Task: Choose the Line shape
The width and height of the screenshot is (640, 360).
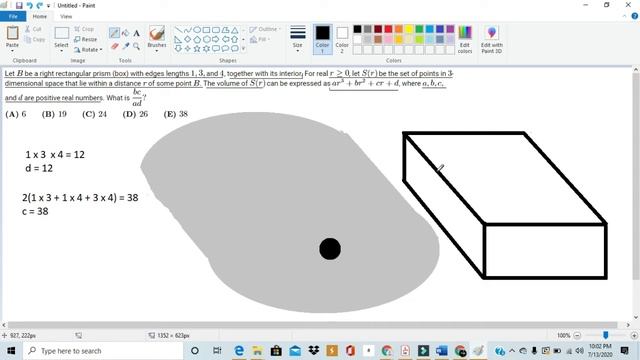Action: coord(178,30)
